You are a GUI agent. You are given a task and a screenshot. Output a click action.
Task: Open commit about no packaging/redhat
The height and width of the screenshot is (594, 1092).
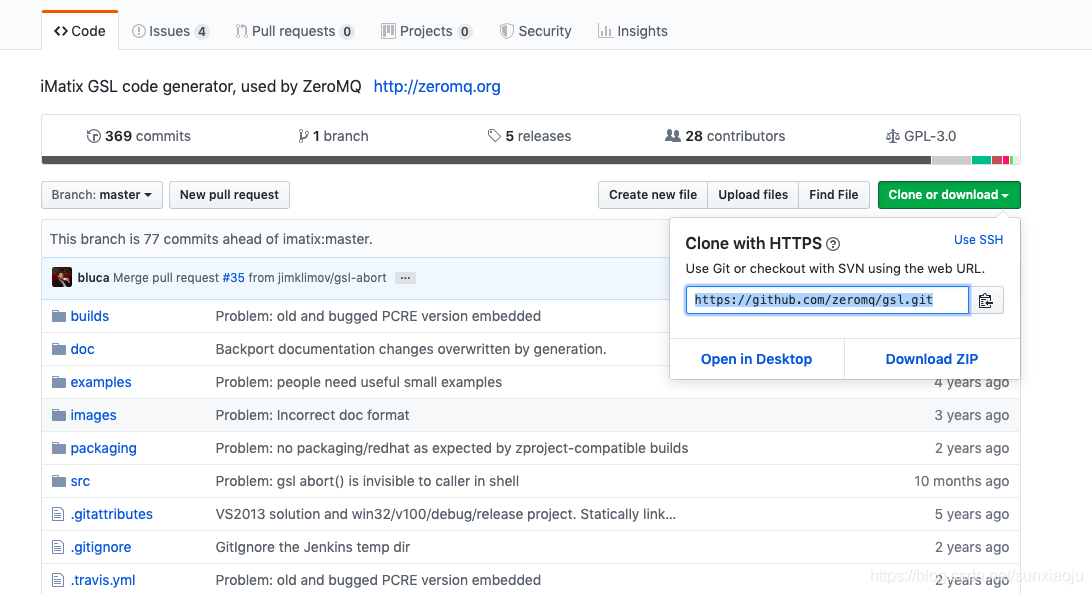tap(451, 448)
